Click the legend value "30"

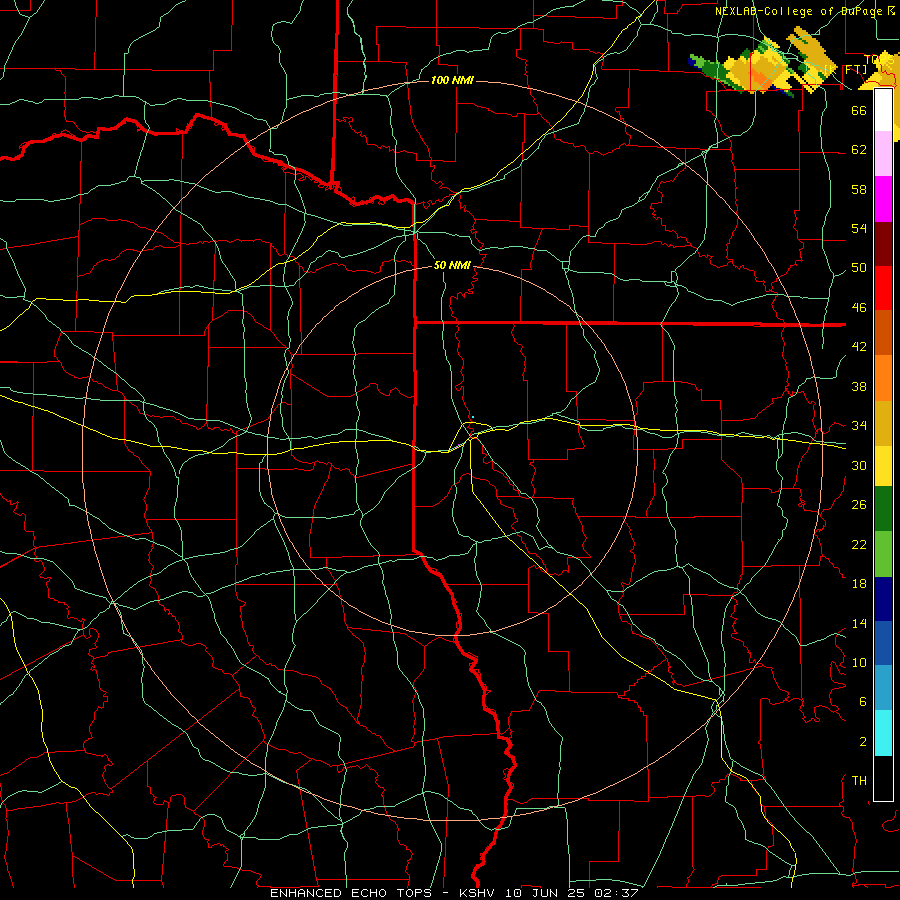tap(859, 465)
